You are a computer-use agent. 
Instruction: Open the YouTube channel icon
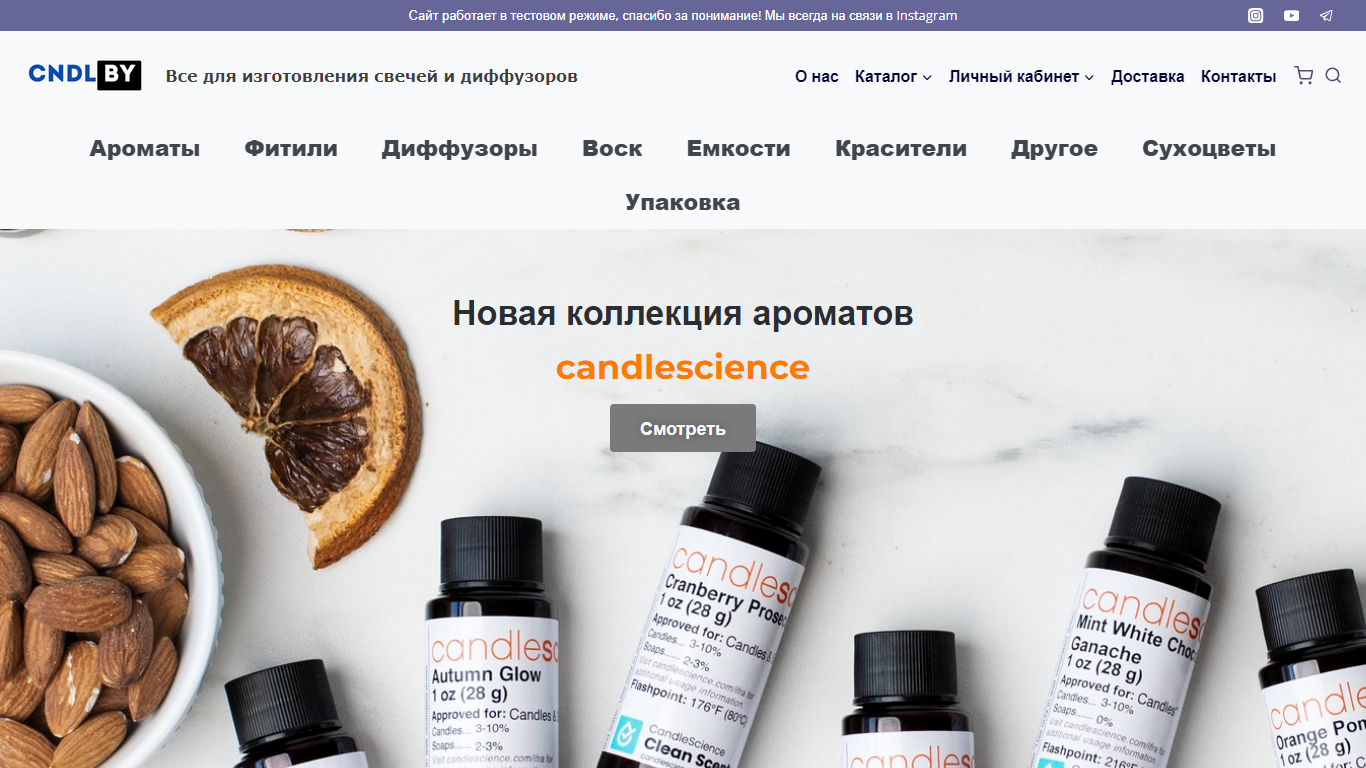click(x=1292, y=15)
